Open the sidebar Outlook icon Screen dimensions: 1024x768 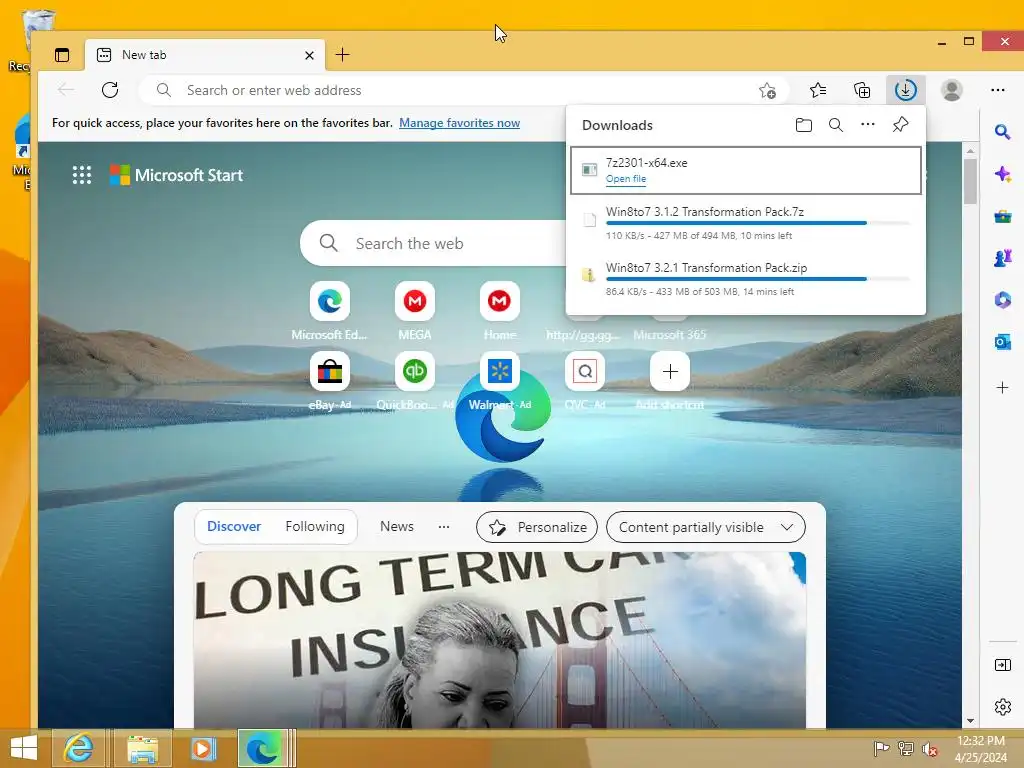pos(1002,342)
